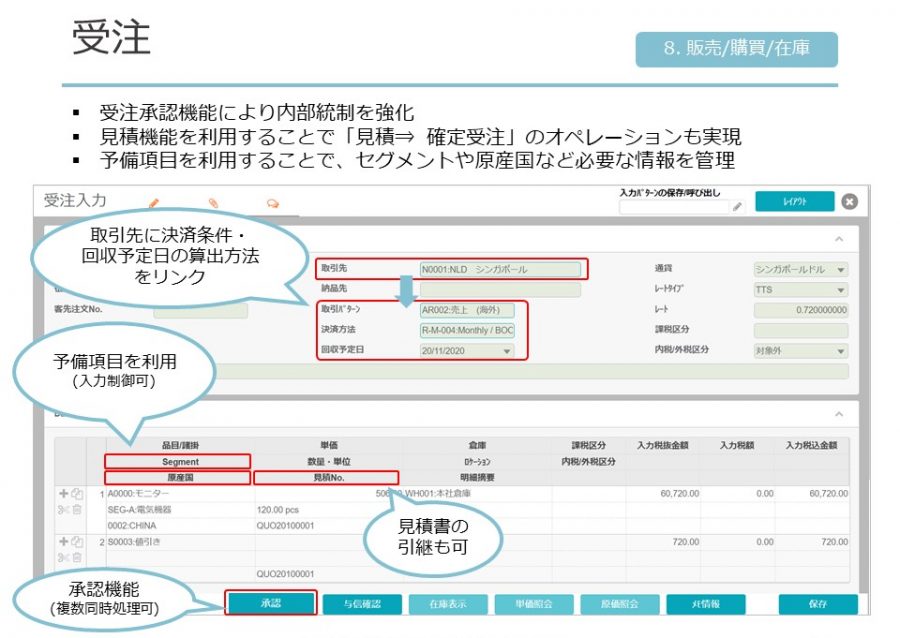Expand the 内税/外税区分 dropdown
This screenshot has height=638, width=900.
840,351
